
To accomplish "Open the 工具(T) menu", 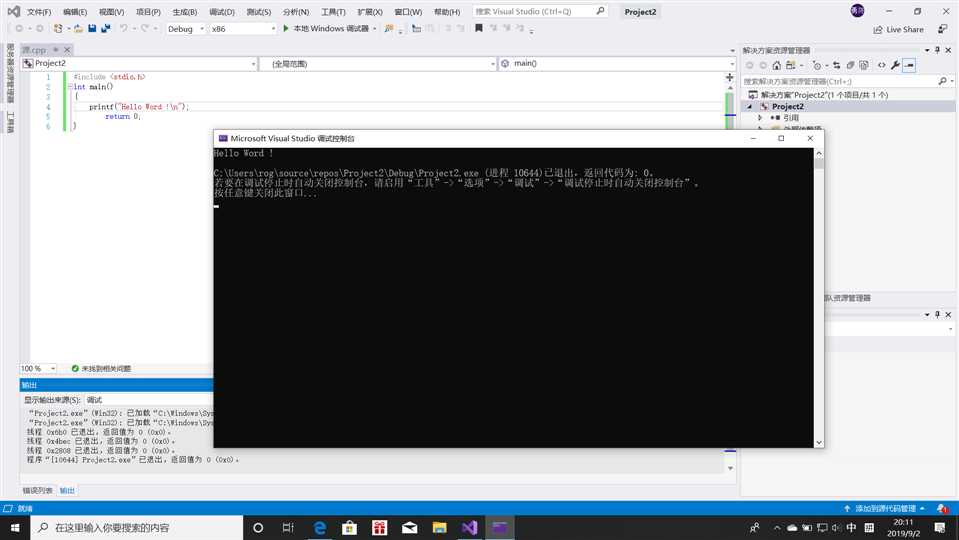I will tap(333, 12).
